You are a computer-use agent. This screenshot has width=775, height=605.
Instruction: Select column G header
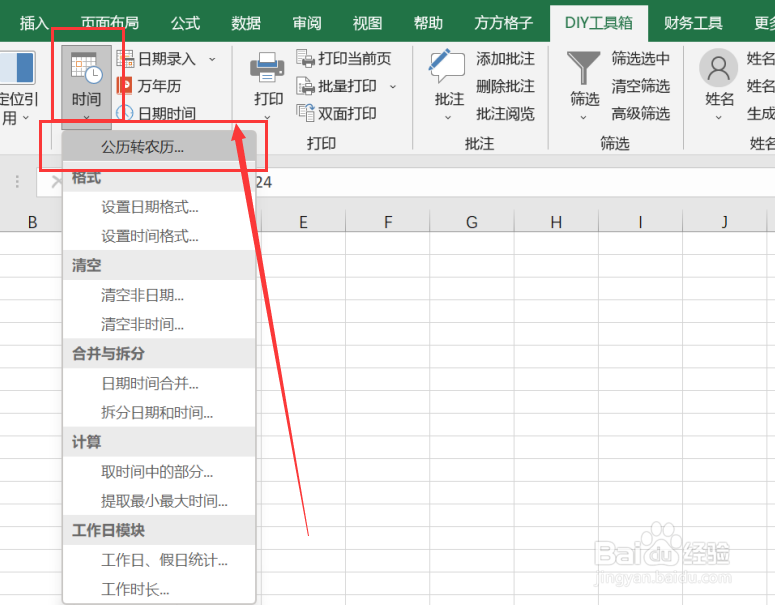click(x=472, y=222)
